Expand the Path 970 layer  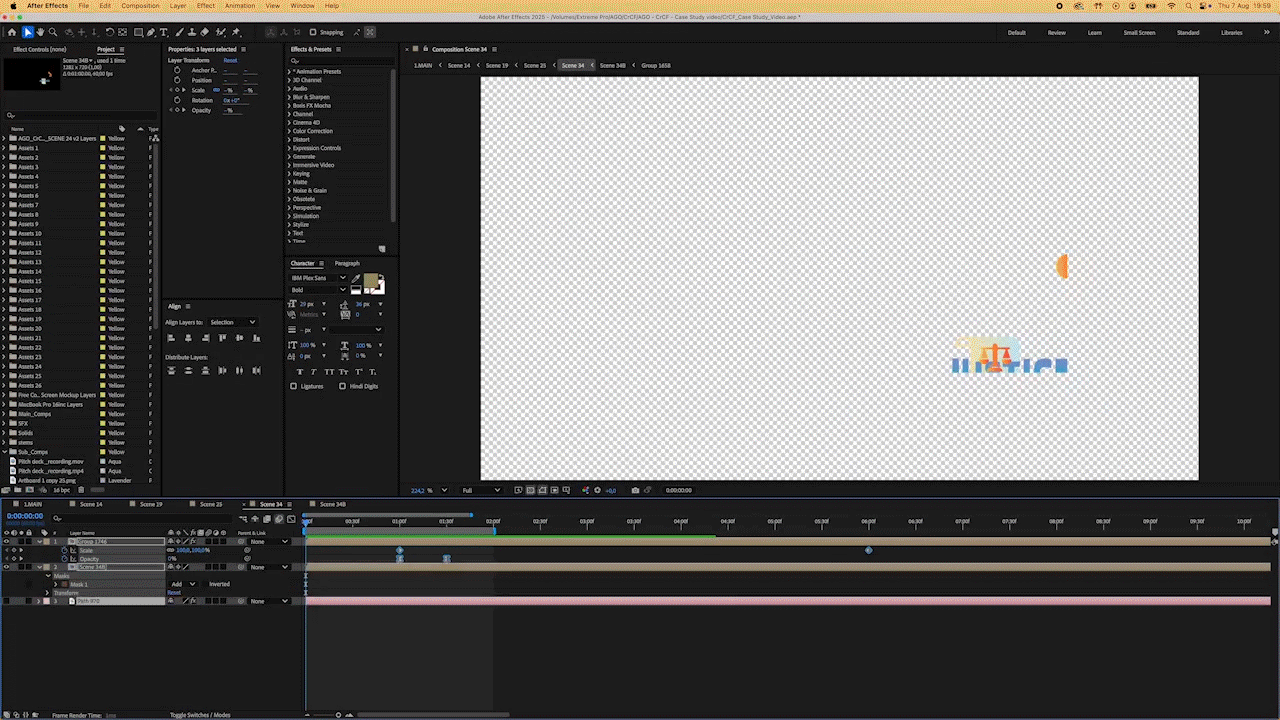click(39, 601)
